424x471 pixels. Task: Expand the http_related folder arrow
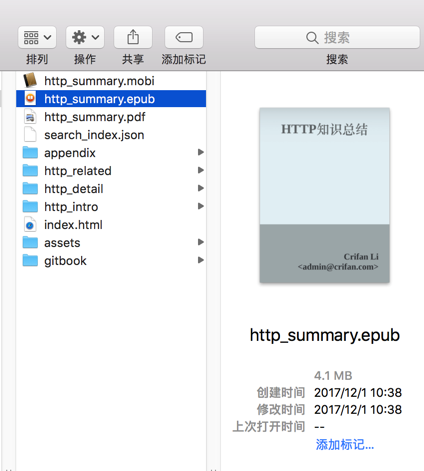pyautogui.click(x=200, y=170)
